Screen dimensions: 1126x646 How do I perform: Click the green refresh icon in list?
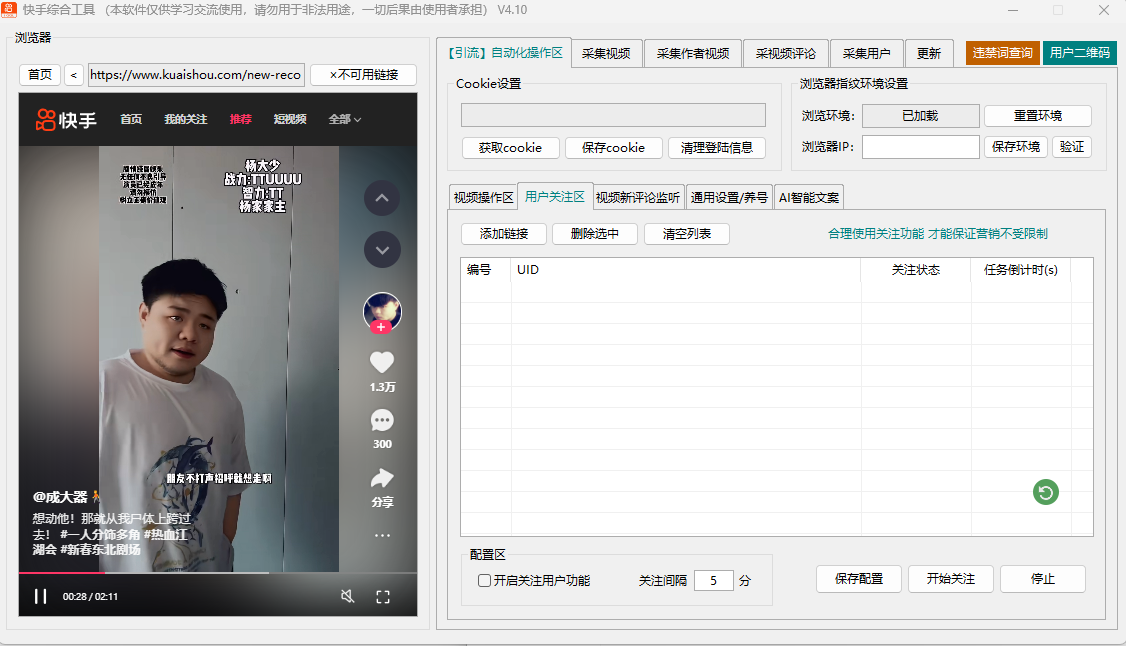(1046, 492)
